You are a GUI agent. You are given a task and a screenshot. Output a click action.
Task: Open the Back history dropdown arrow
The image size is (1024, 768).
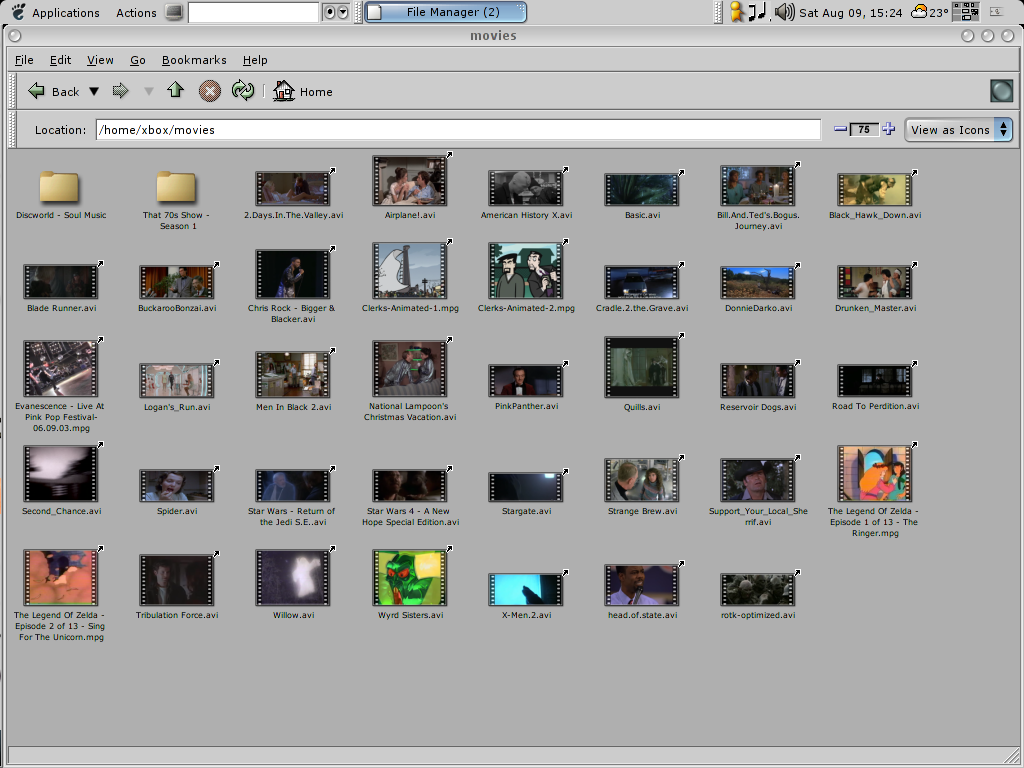tap(94, 91)
